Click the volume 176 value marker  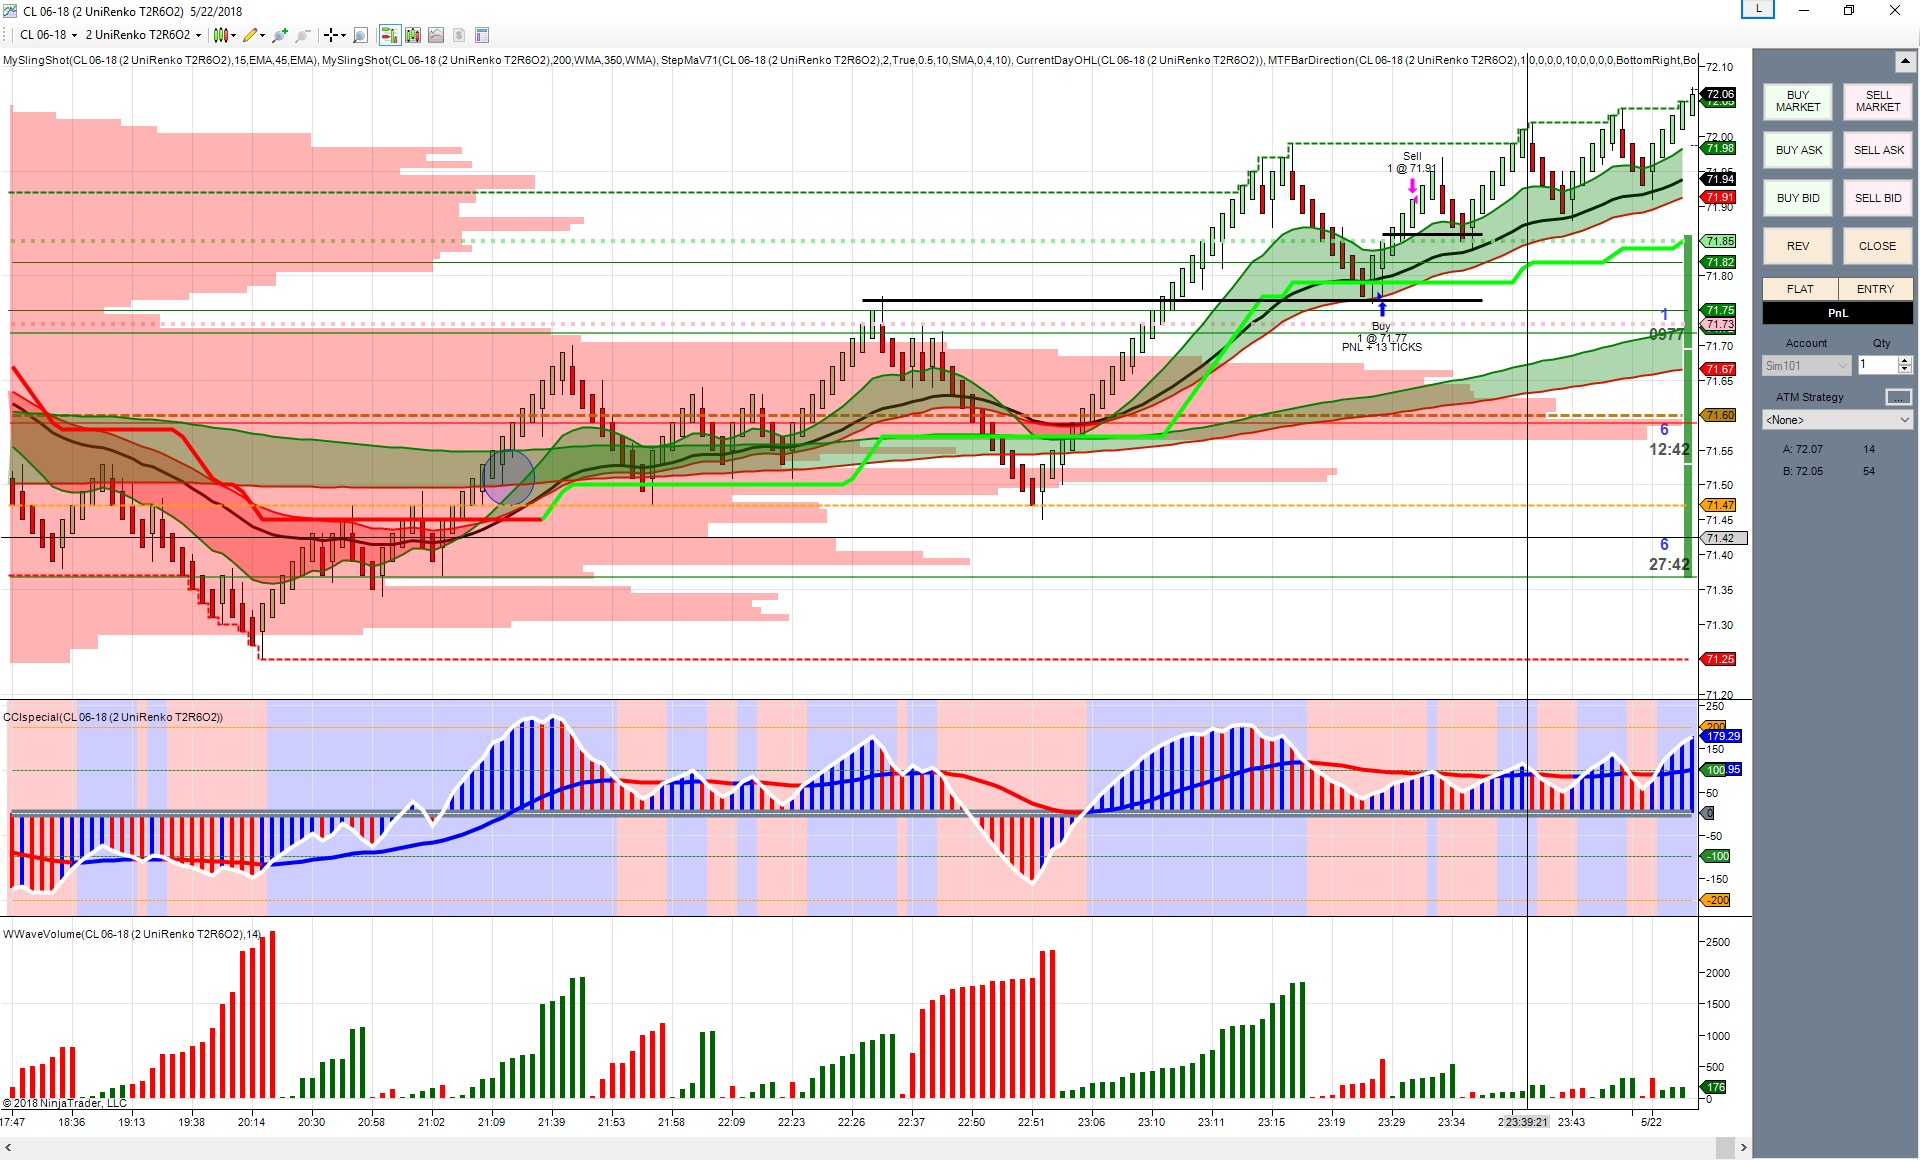pos(1715,1087)
